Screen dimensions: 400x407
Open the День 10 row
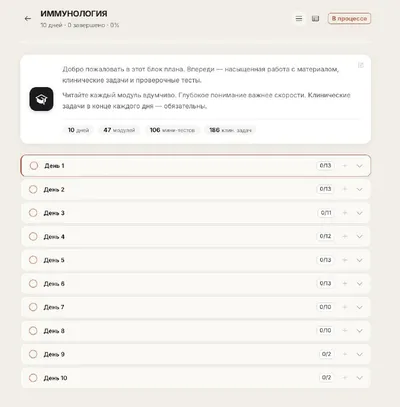click(196, 378)
